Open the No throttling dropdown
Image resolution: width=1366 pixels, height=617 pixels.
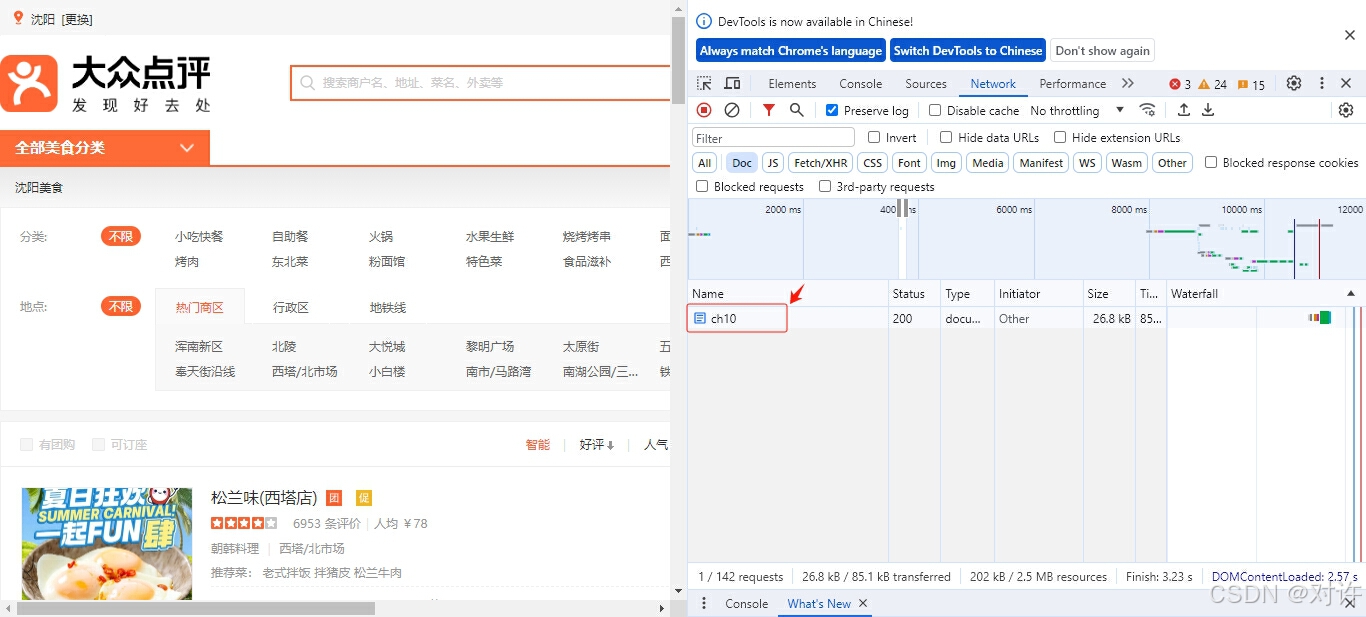click(1077, 110)
